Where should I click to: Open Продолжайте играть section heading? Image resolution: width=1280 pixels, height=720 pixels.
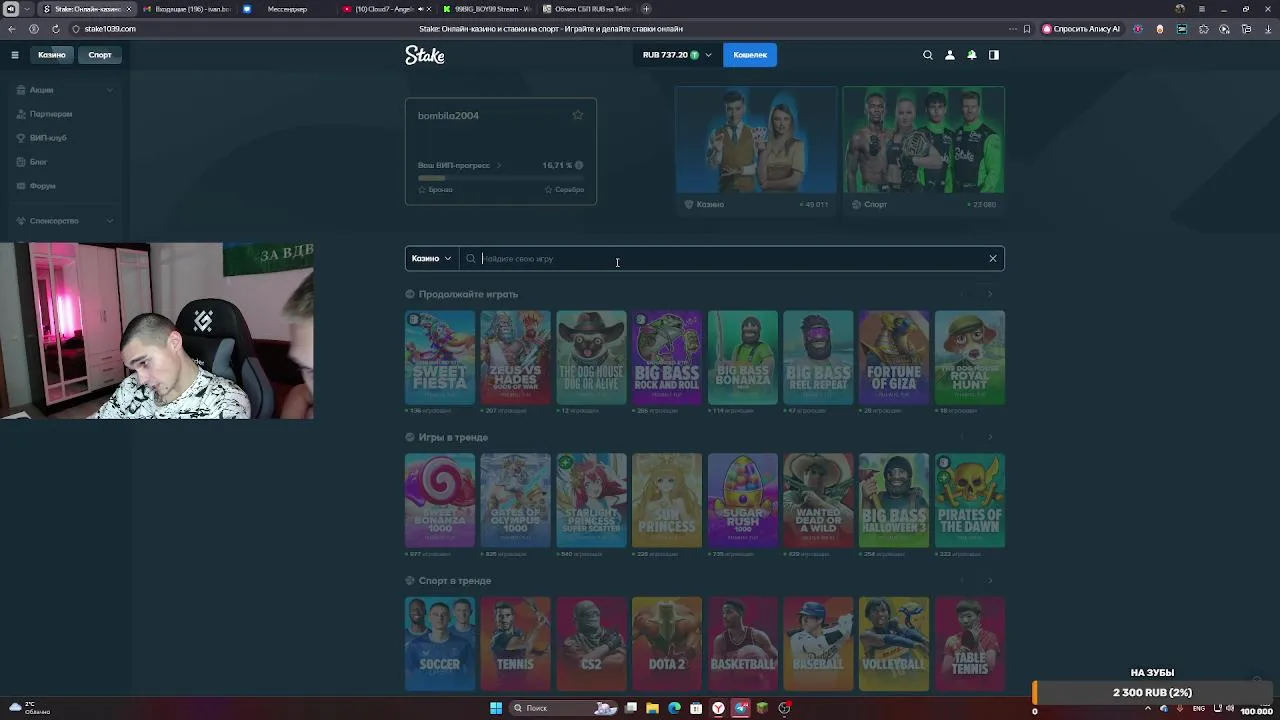tap(468, 295)
